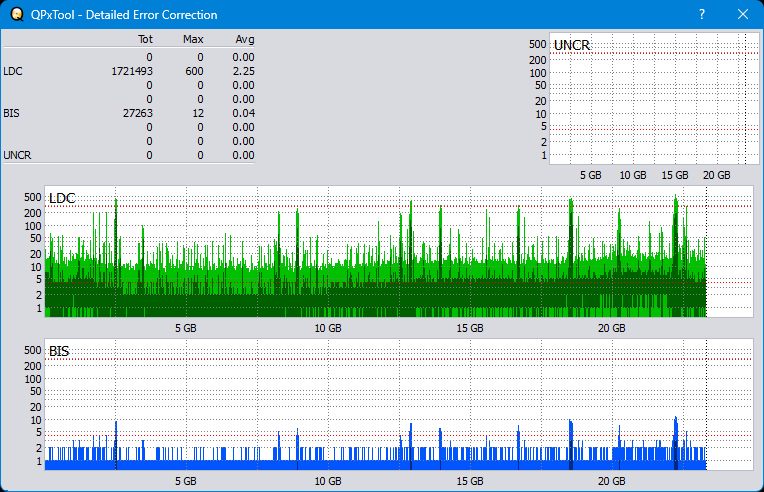Screen dimensions: 764x492
Task: Select the BIS row label in statistics table
Action: [x=11, y=113]
